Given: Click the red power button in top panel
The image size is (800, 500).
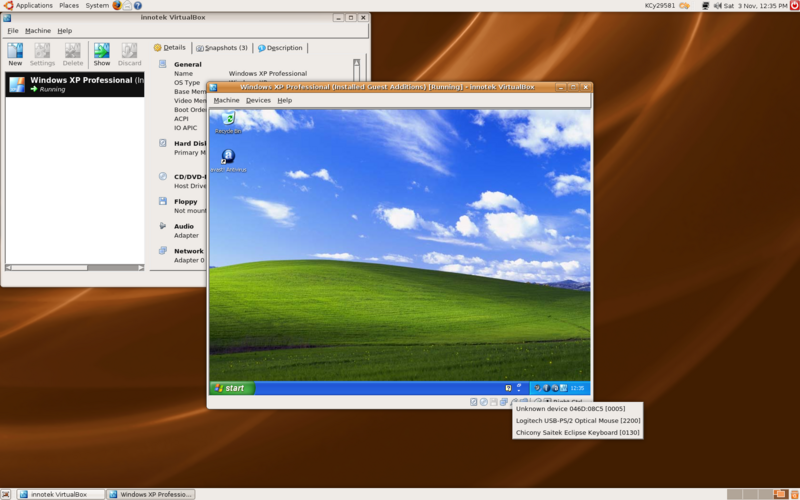Looking at the screenshot, I should click(794, 6).
